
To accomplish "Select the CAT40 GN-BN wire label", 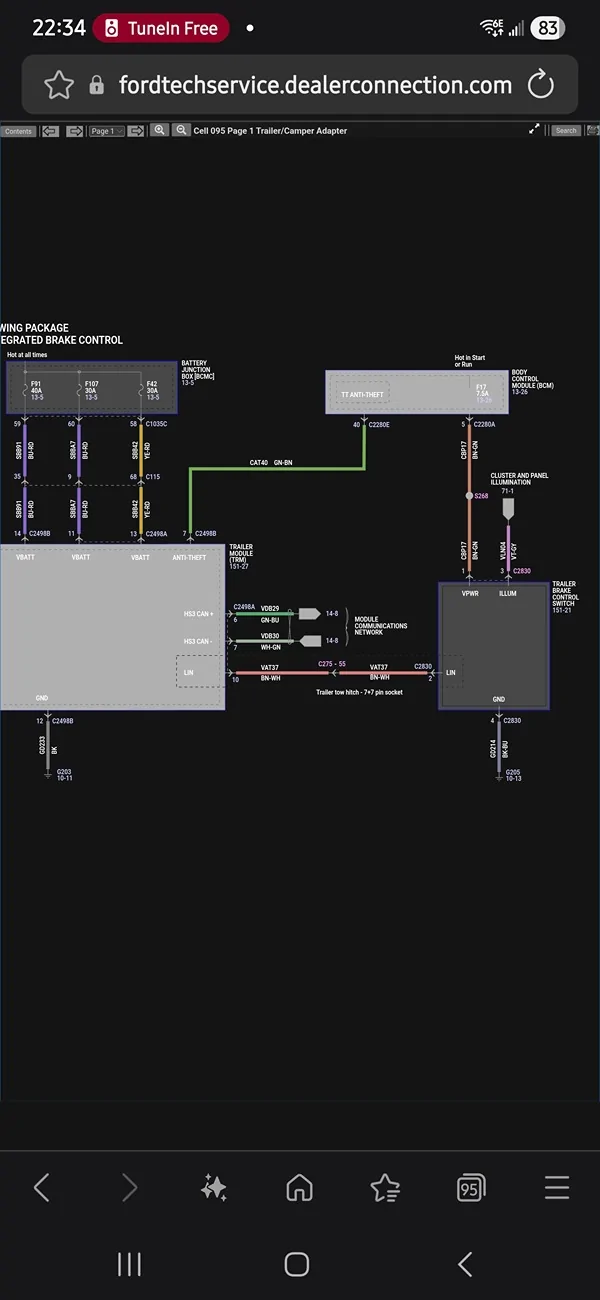I will click(271, 463).
